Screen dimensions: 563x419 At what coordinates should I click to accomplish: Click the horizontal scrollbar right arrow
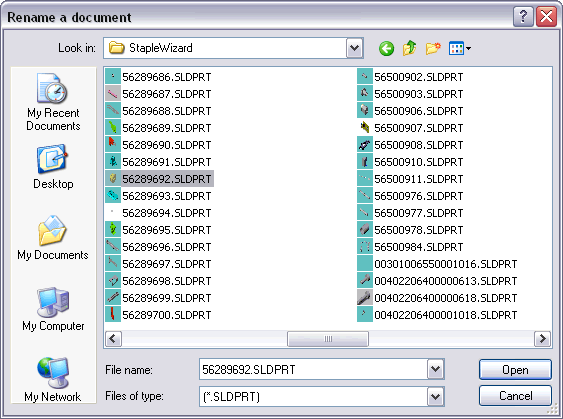click(x=543, y=339)
